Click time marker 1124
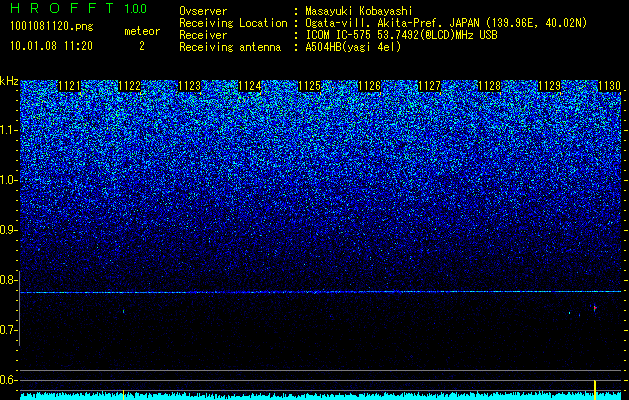This screenshot has width=629, height=400. [250, 86]
